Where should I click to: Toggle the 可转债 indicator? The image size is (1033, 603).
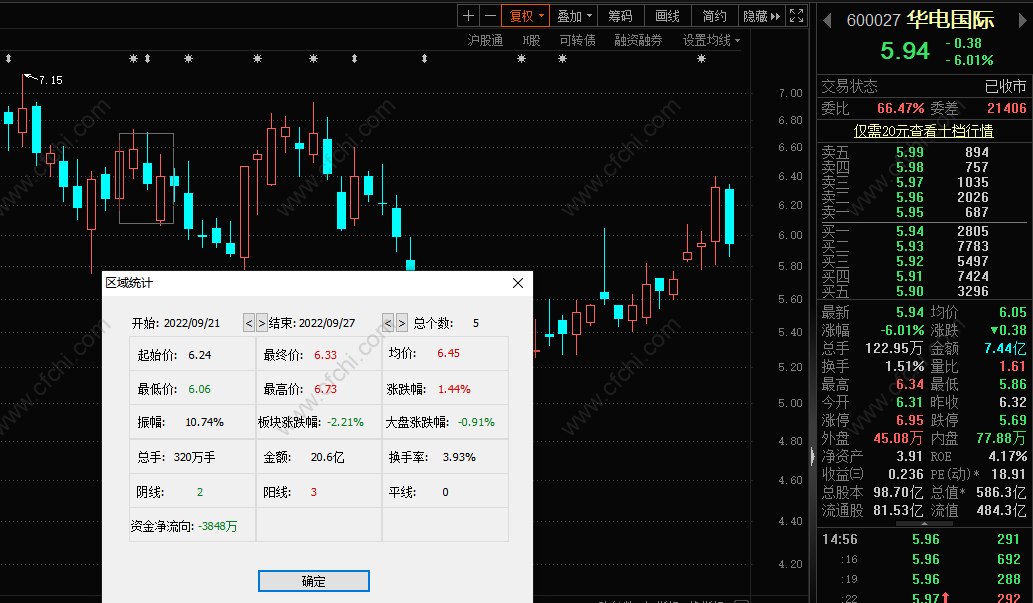pyautogui.click(x=577, y=40)
